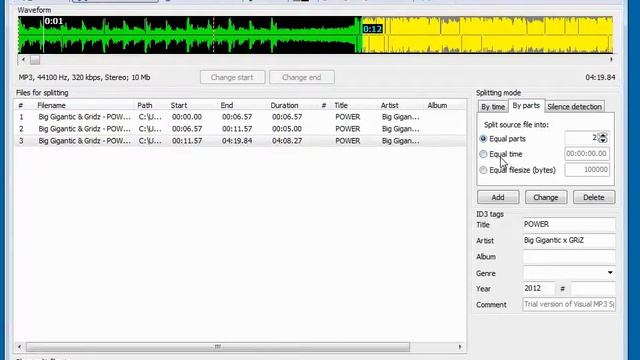Click the waveform scrollbar thumb
The image size is (640, 360).
point(35,60)
